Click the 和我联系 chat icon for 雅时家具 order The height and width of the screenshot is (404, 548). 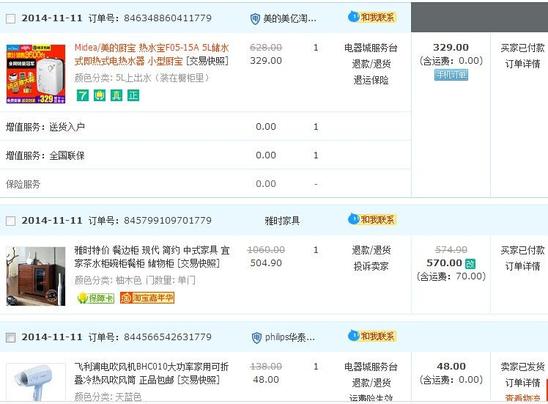pyautogui.click(x=372, y=219)
